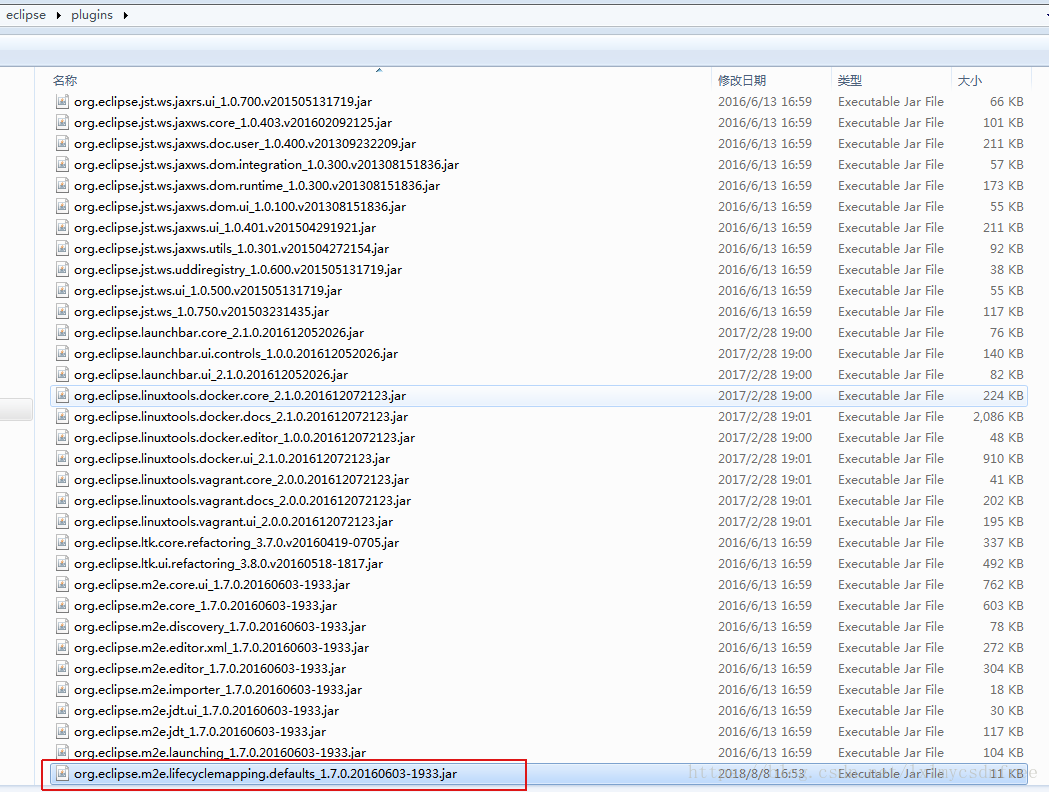
Task: Click jar icon of ltk.ui.refactoring file
Action: coord(62,564)
